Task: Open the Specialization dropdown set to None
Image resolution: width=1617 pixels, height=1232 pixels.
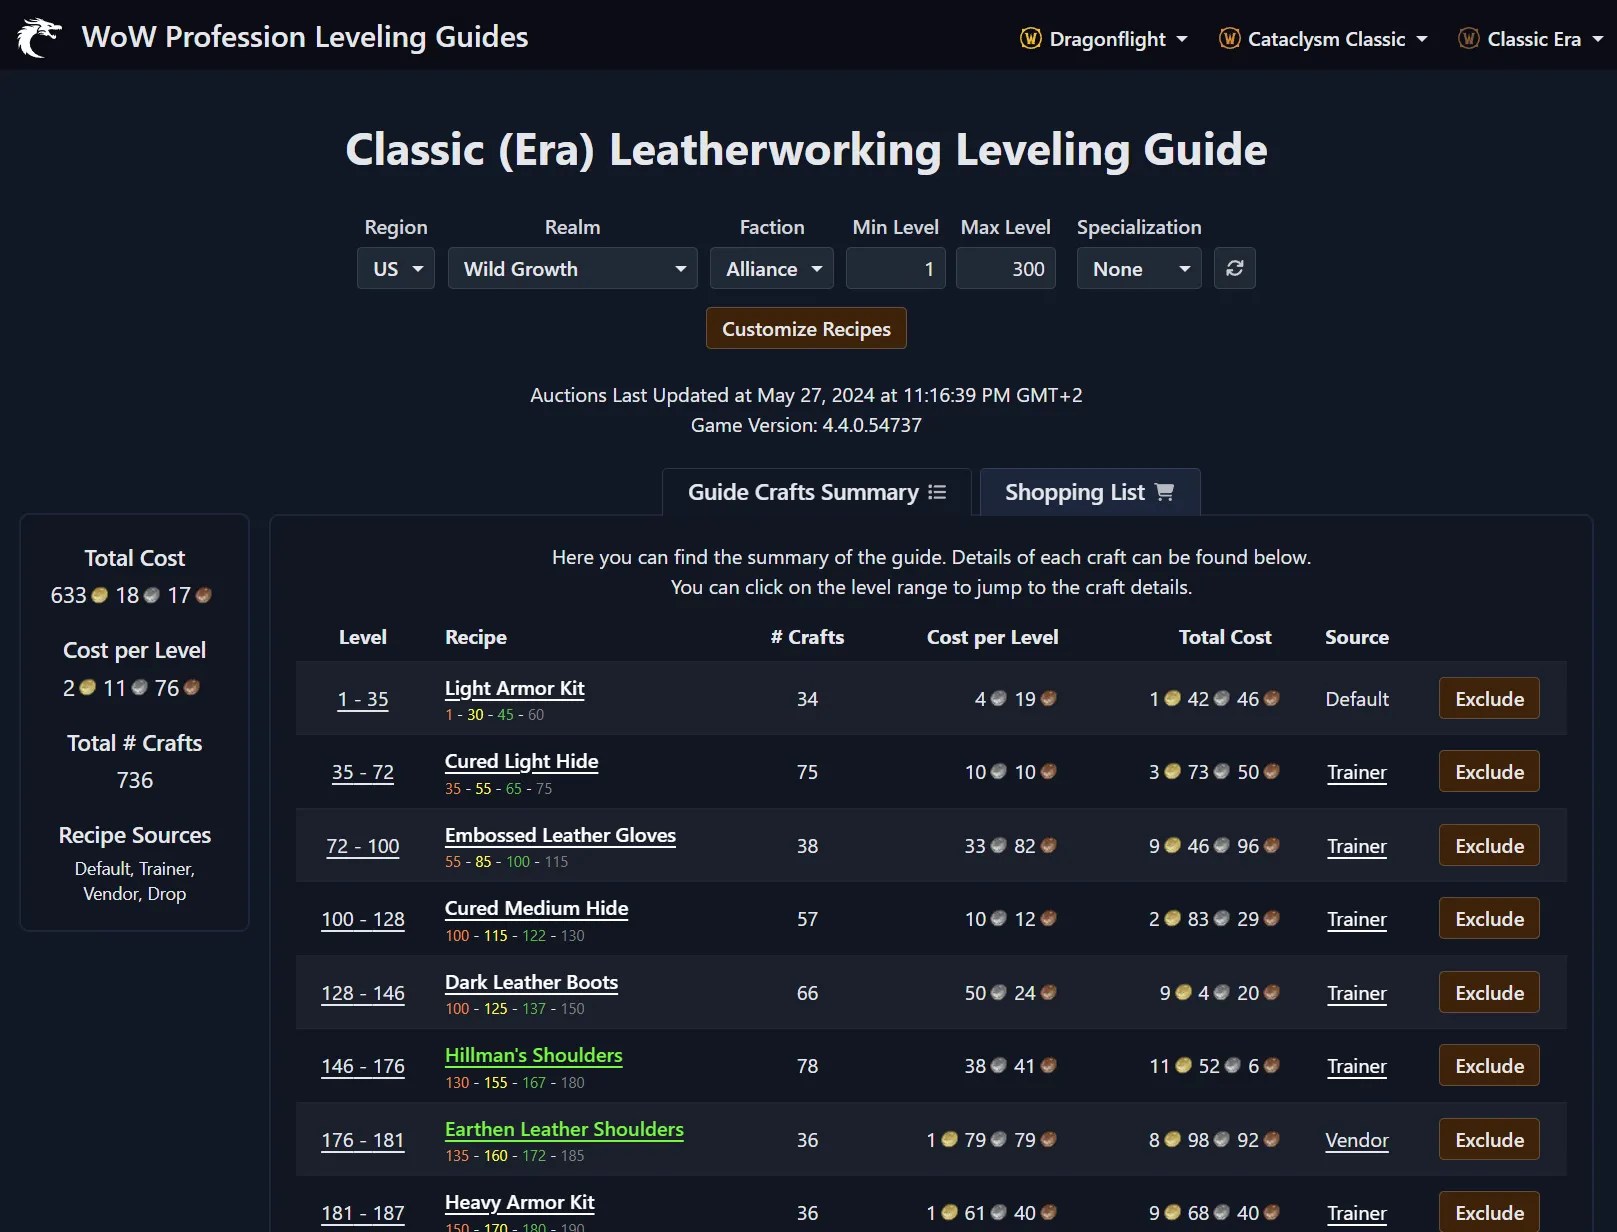Action: [1138, 268]
